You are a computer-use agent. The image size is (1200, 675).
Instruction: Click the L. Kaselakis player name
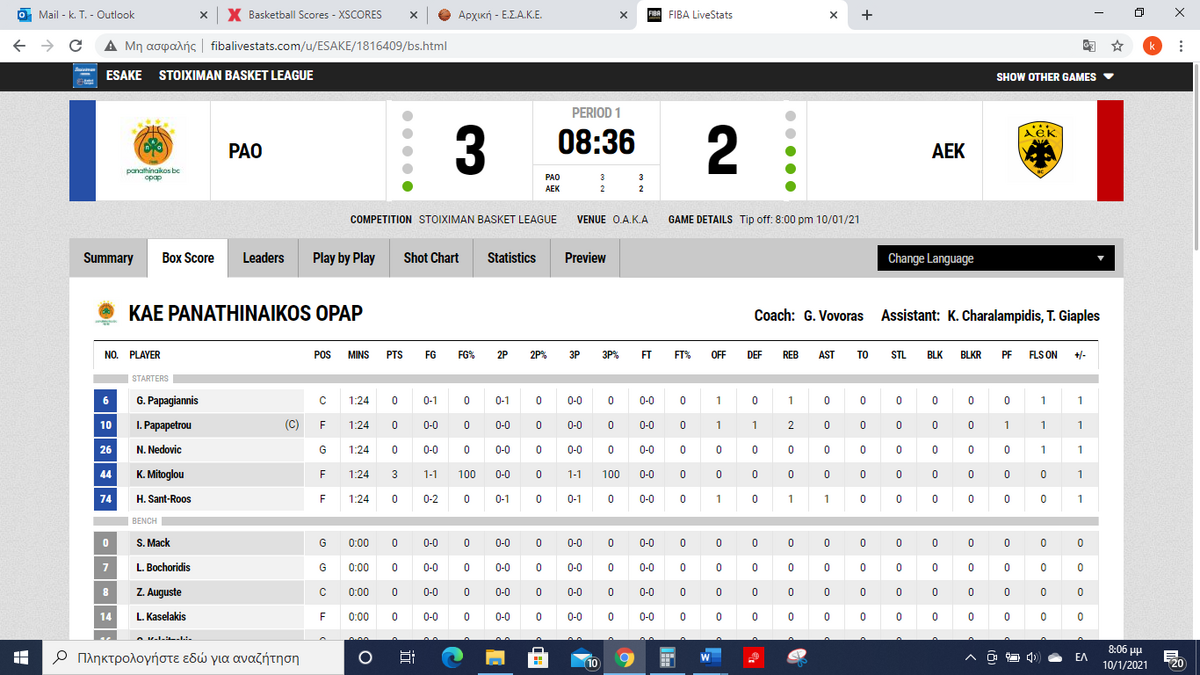[162, 617]
